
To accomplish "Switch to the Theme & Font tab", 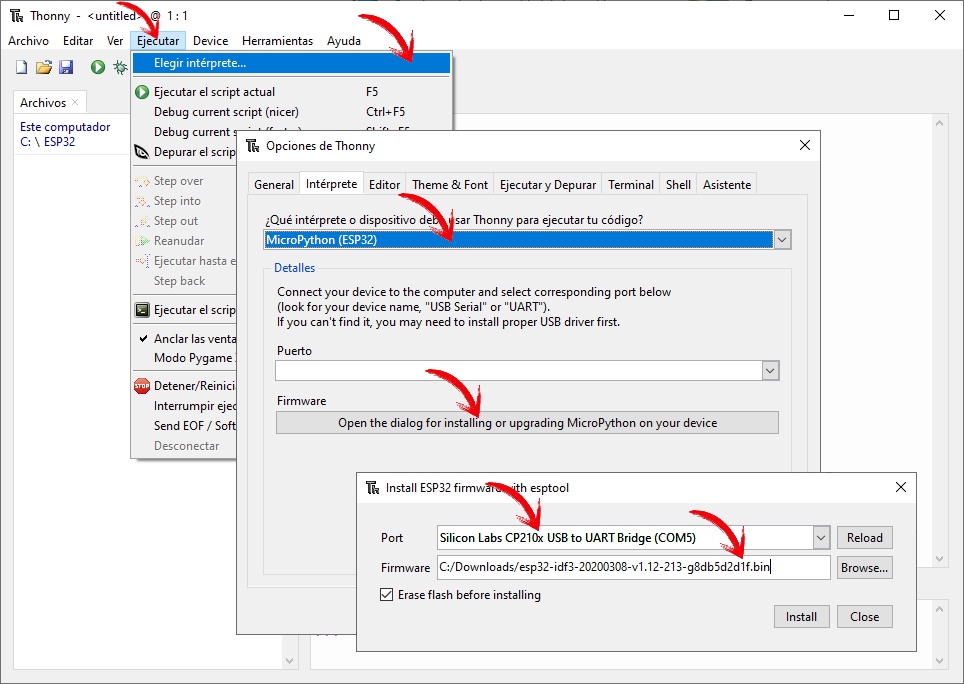I will [450, 184].
